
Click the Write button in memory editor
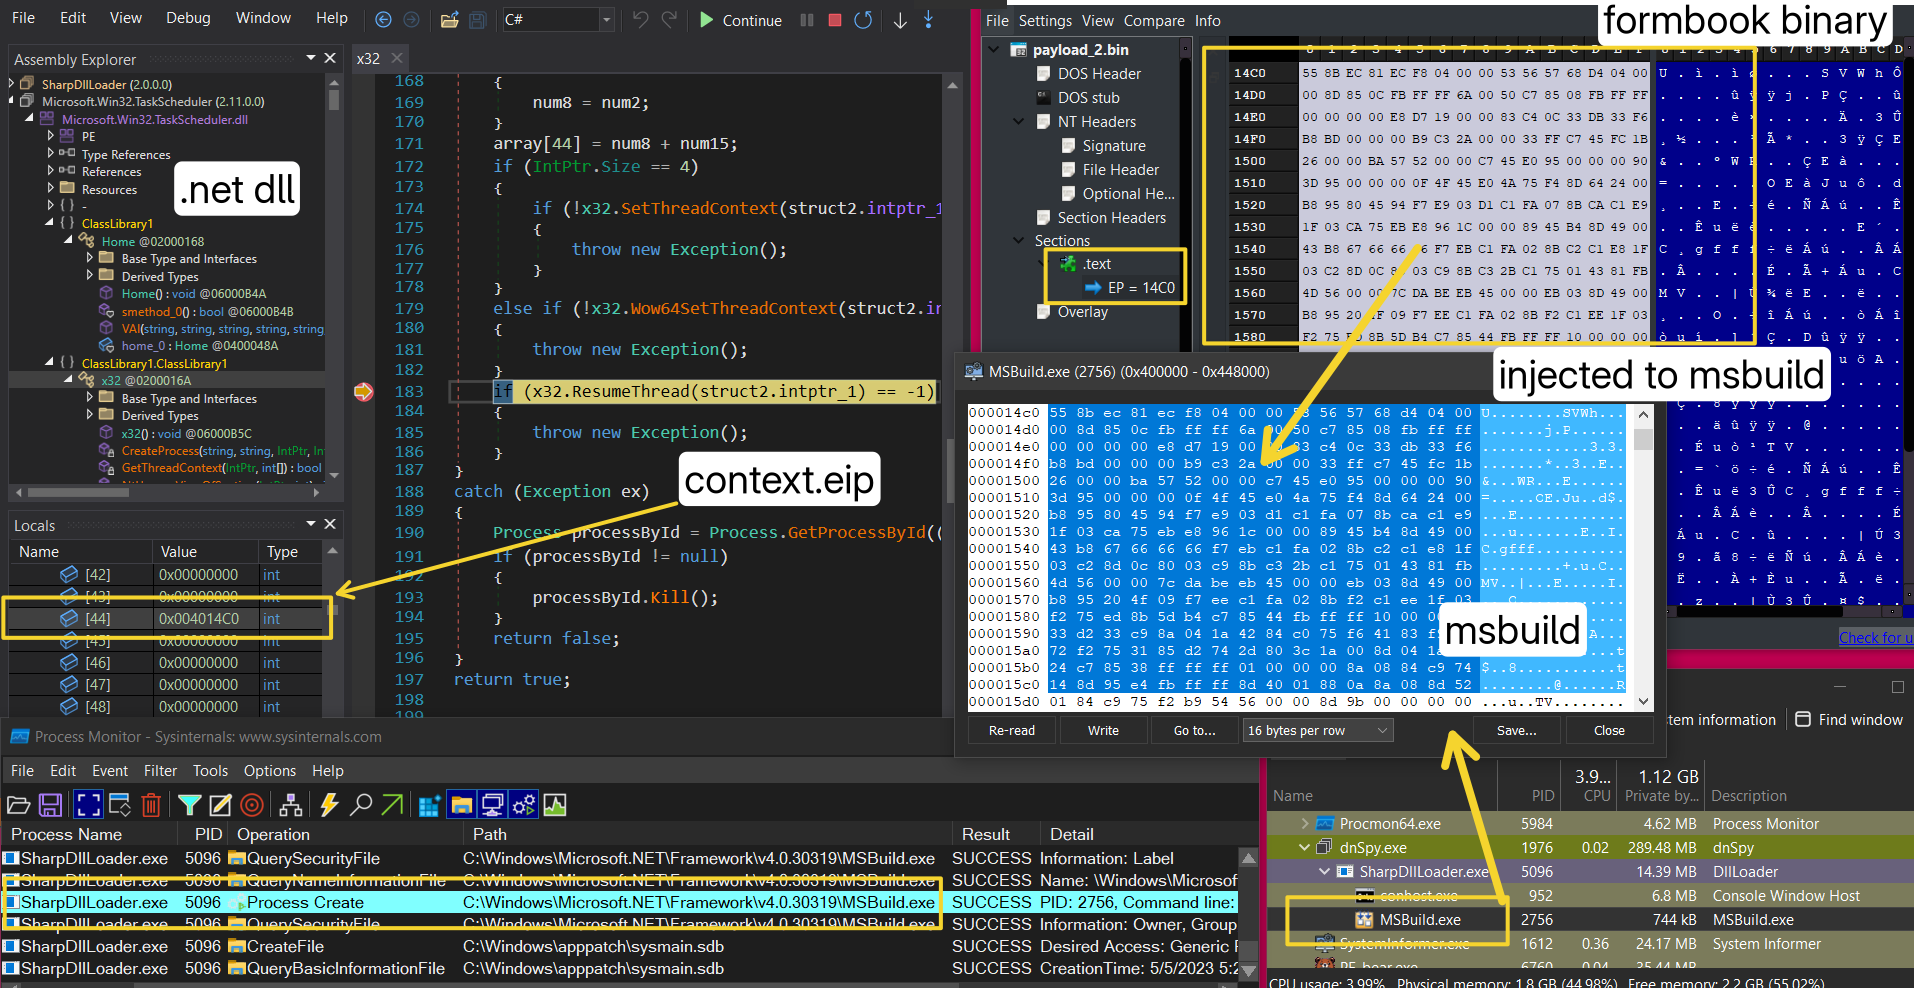coord(1103,730)
